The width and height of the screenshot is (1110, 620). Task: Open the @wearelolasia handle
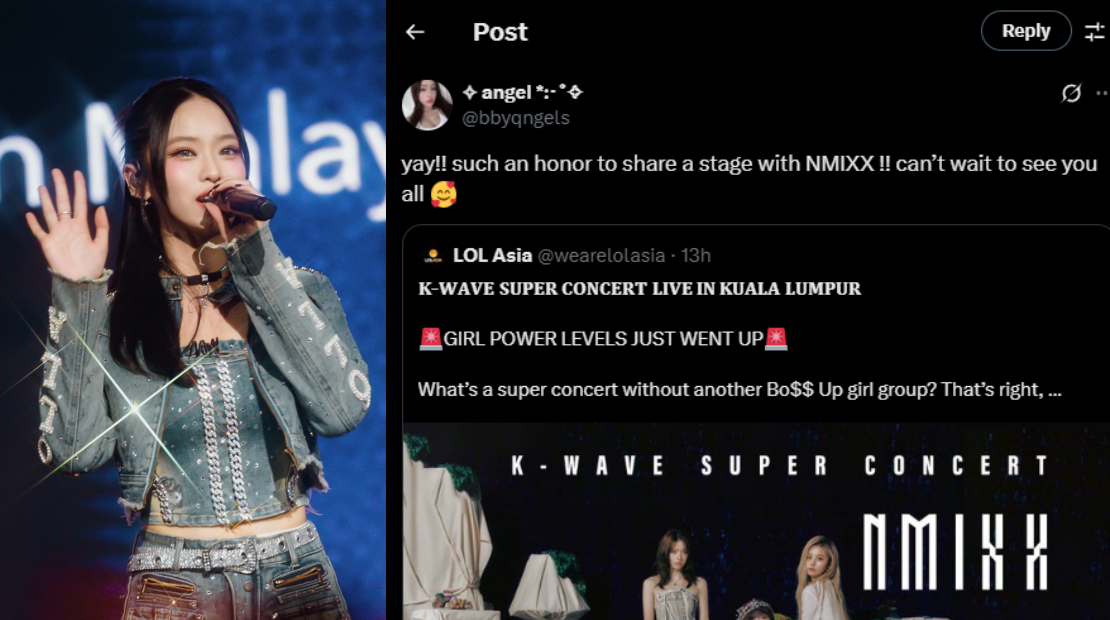pos(601,256)
